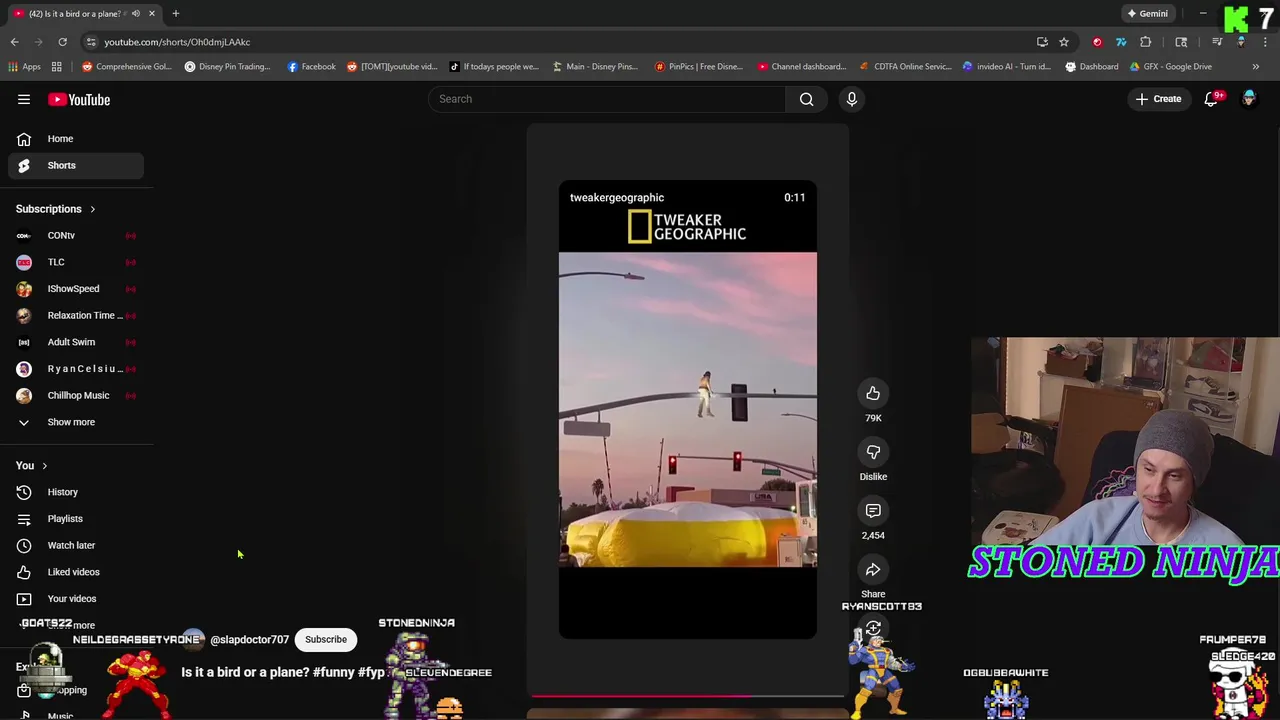Open the Disney Pin Trading bookmark
Screen dimensions: 1280x720
227,67
